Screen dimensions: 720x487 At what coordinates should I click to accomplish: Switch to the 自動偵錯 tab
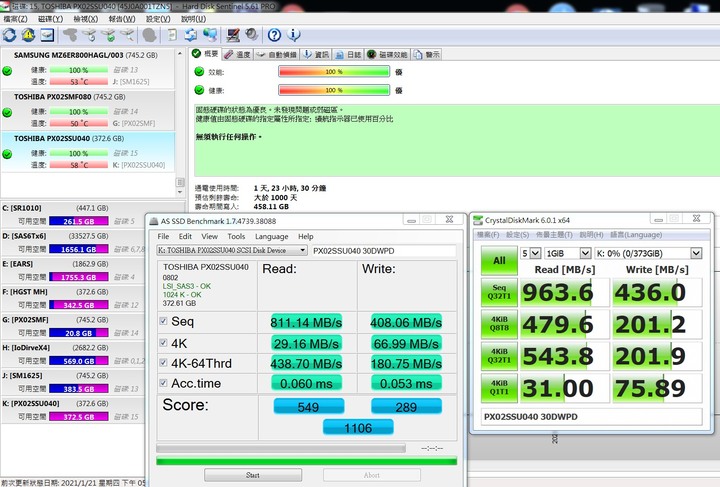276,55
